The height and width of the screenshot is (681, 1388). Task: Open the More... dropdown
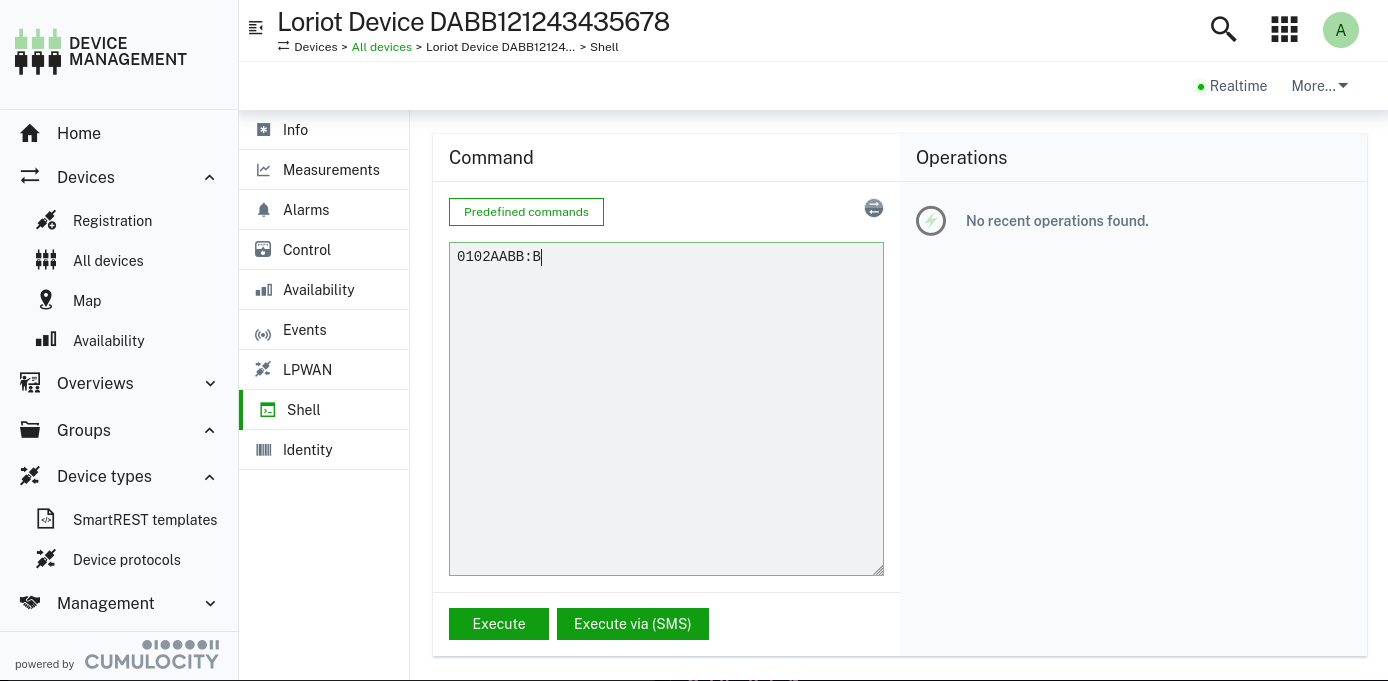tap(1319, 86)
